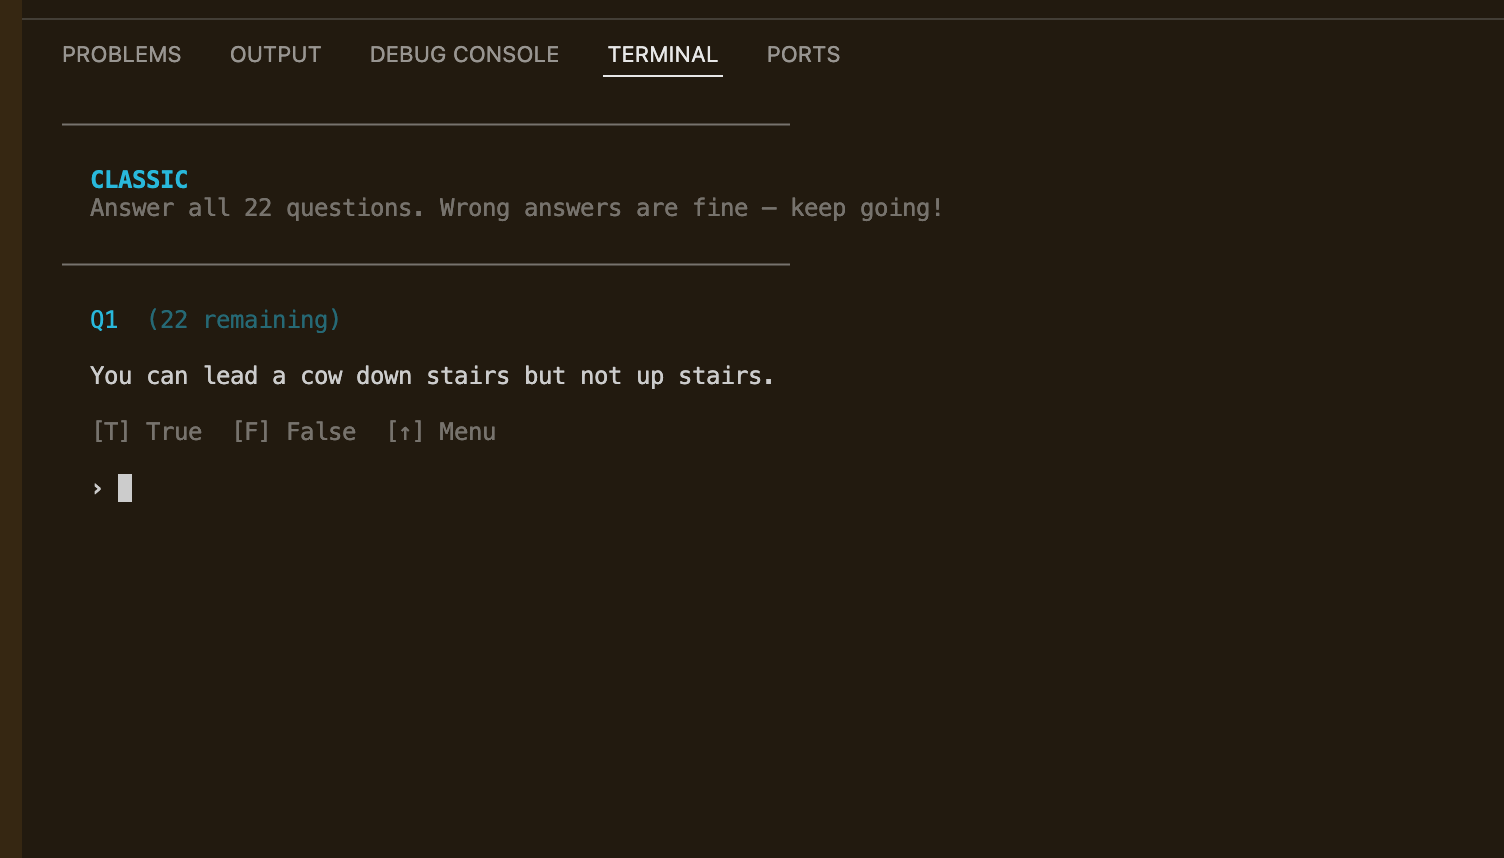Activate the TERMINAL tab
The height and width of the screenshot is (858, 1504).
(663, 55)
